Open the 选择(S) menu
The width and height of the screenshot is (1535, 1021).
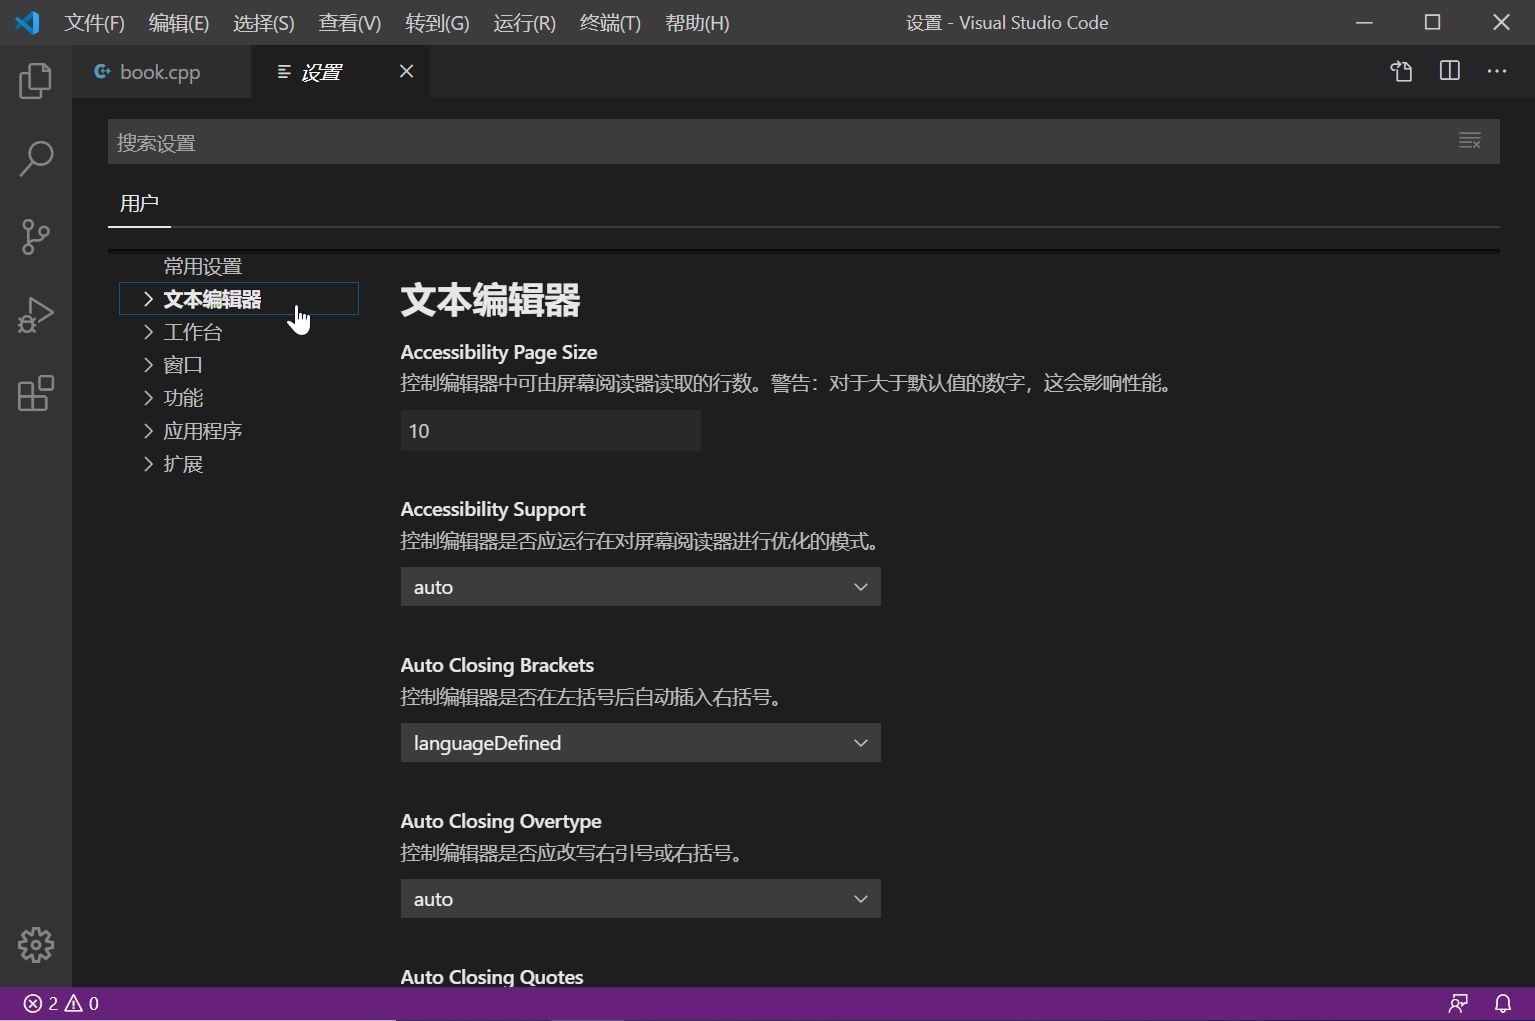[x=264, y=23]
